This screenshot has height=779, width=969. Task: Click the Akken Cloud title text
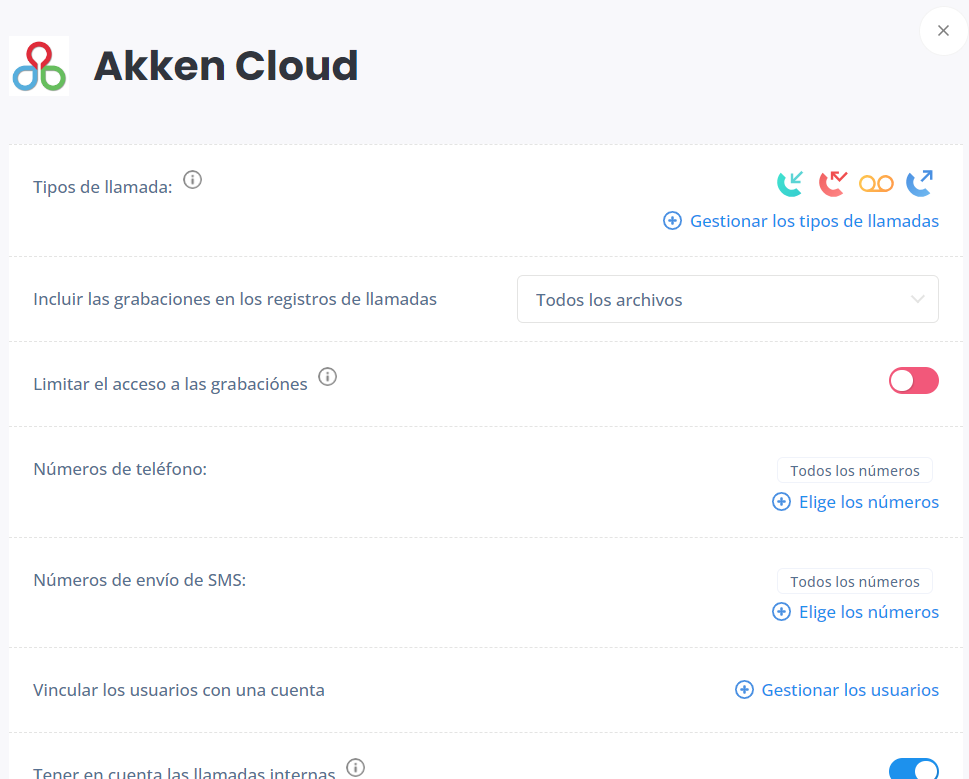click(x=226, y=65)
